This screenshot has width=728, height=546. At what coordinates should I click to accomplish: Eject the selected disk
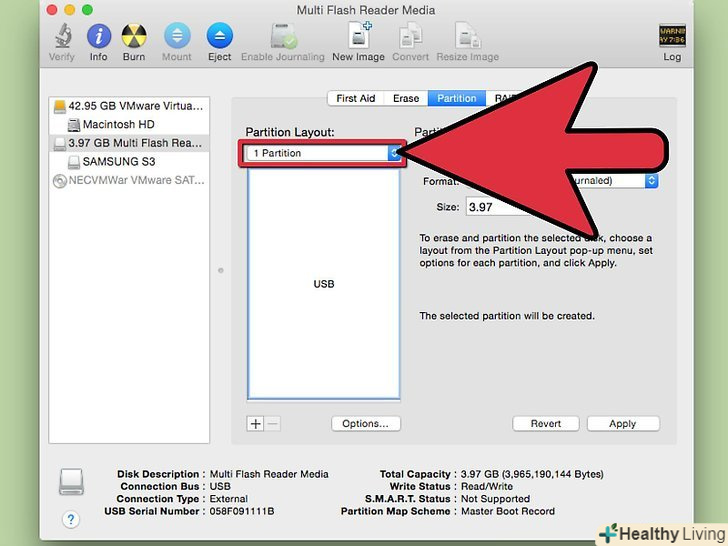[220, 36]
